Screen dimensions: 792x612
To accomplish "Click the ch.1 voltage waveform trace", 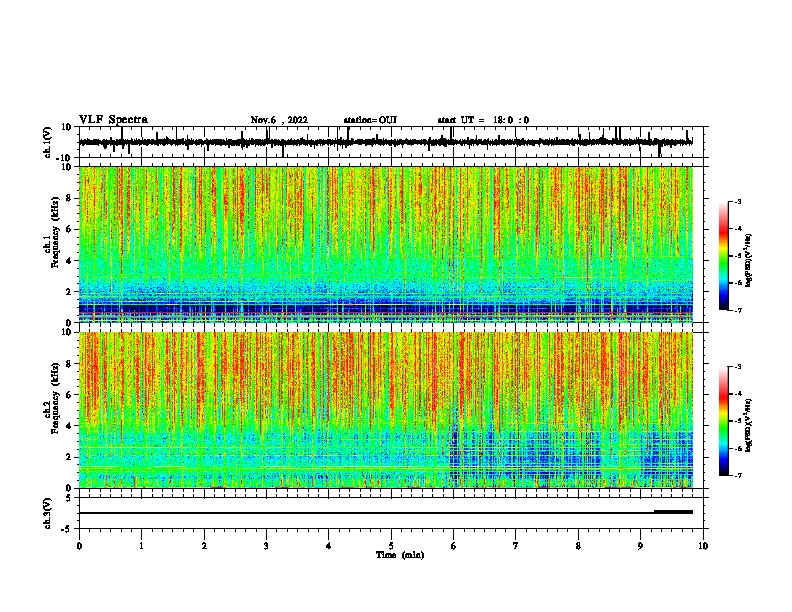I will point(385,142).
